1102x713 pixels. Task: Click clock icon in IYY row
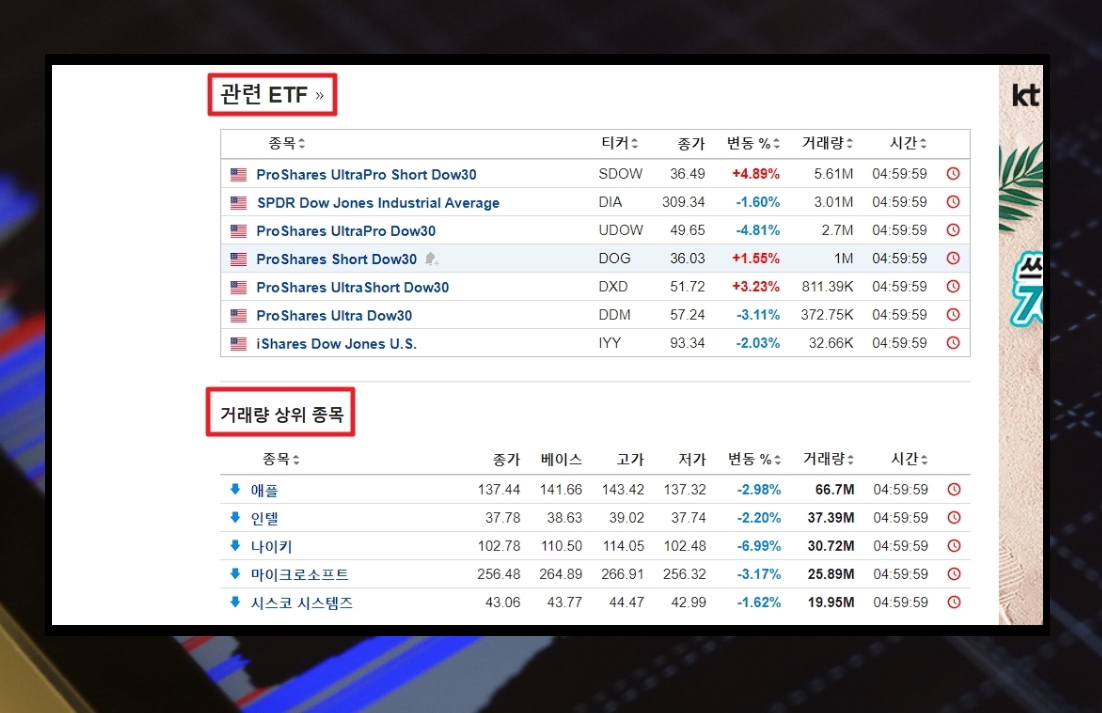click(953, 343)
